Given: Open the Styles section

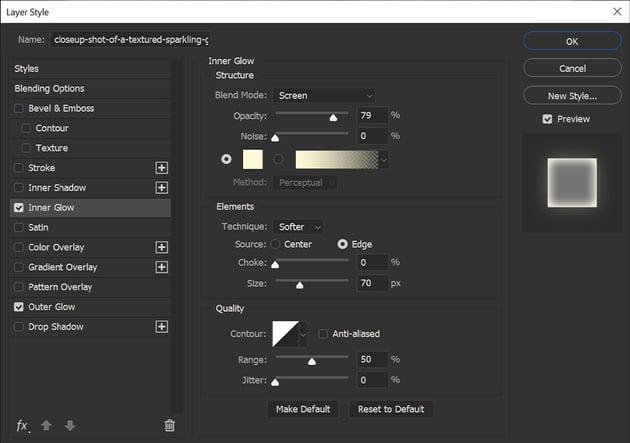Looking at the screenshot, I should point(90,69).
